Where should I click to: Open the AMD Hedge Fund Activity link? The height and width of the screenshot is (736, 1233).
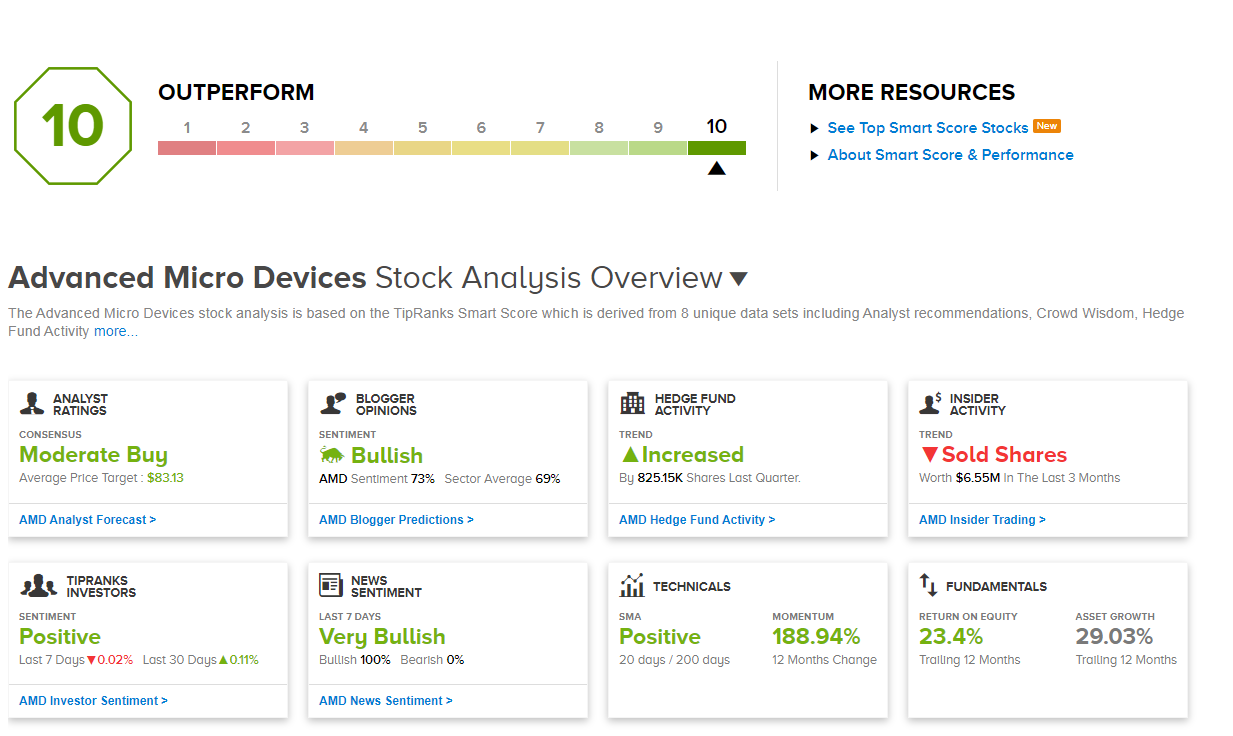click(697, 520)
